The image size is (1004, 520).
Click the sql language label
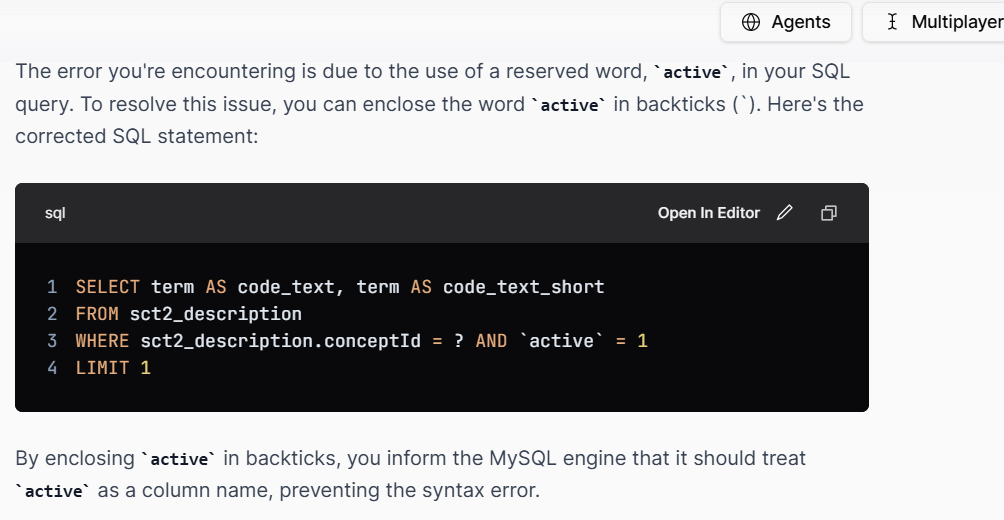[55, 213]
